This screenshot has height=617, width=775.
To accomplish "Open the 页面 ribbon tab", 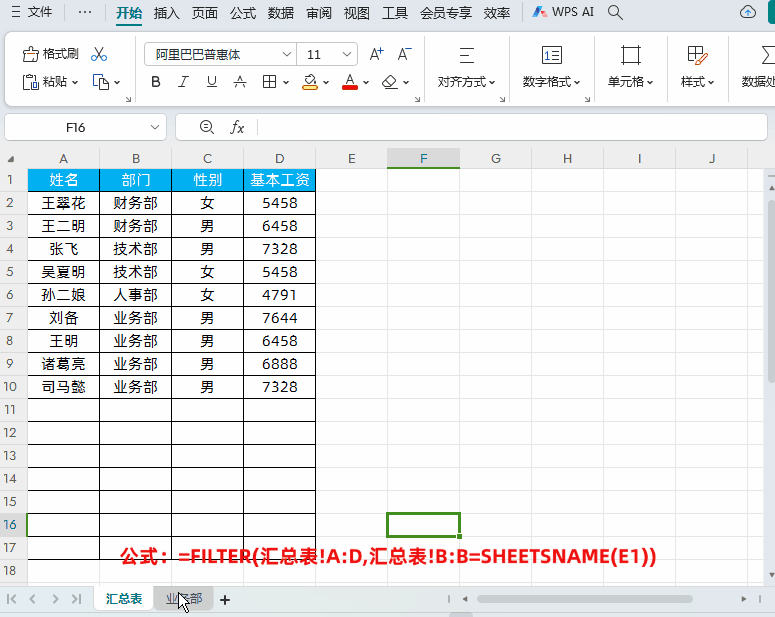I will tap(205, 13).
